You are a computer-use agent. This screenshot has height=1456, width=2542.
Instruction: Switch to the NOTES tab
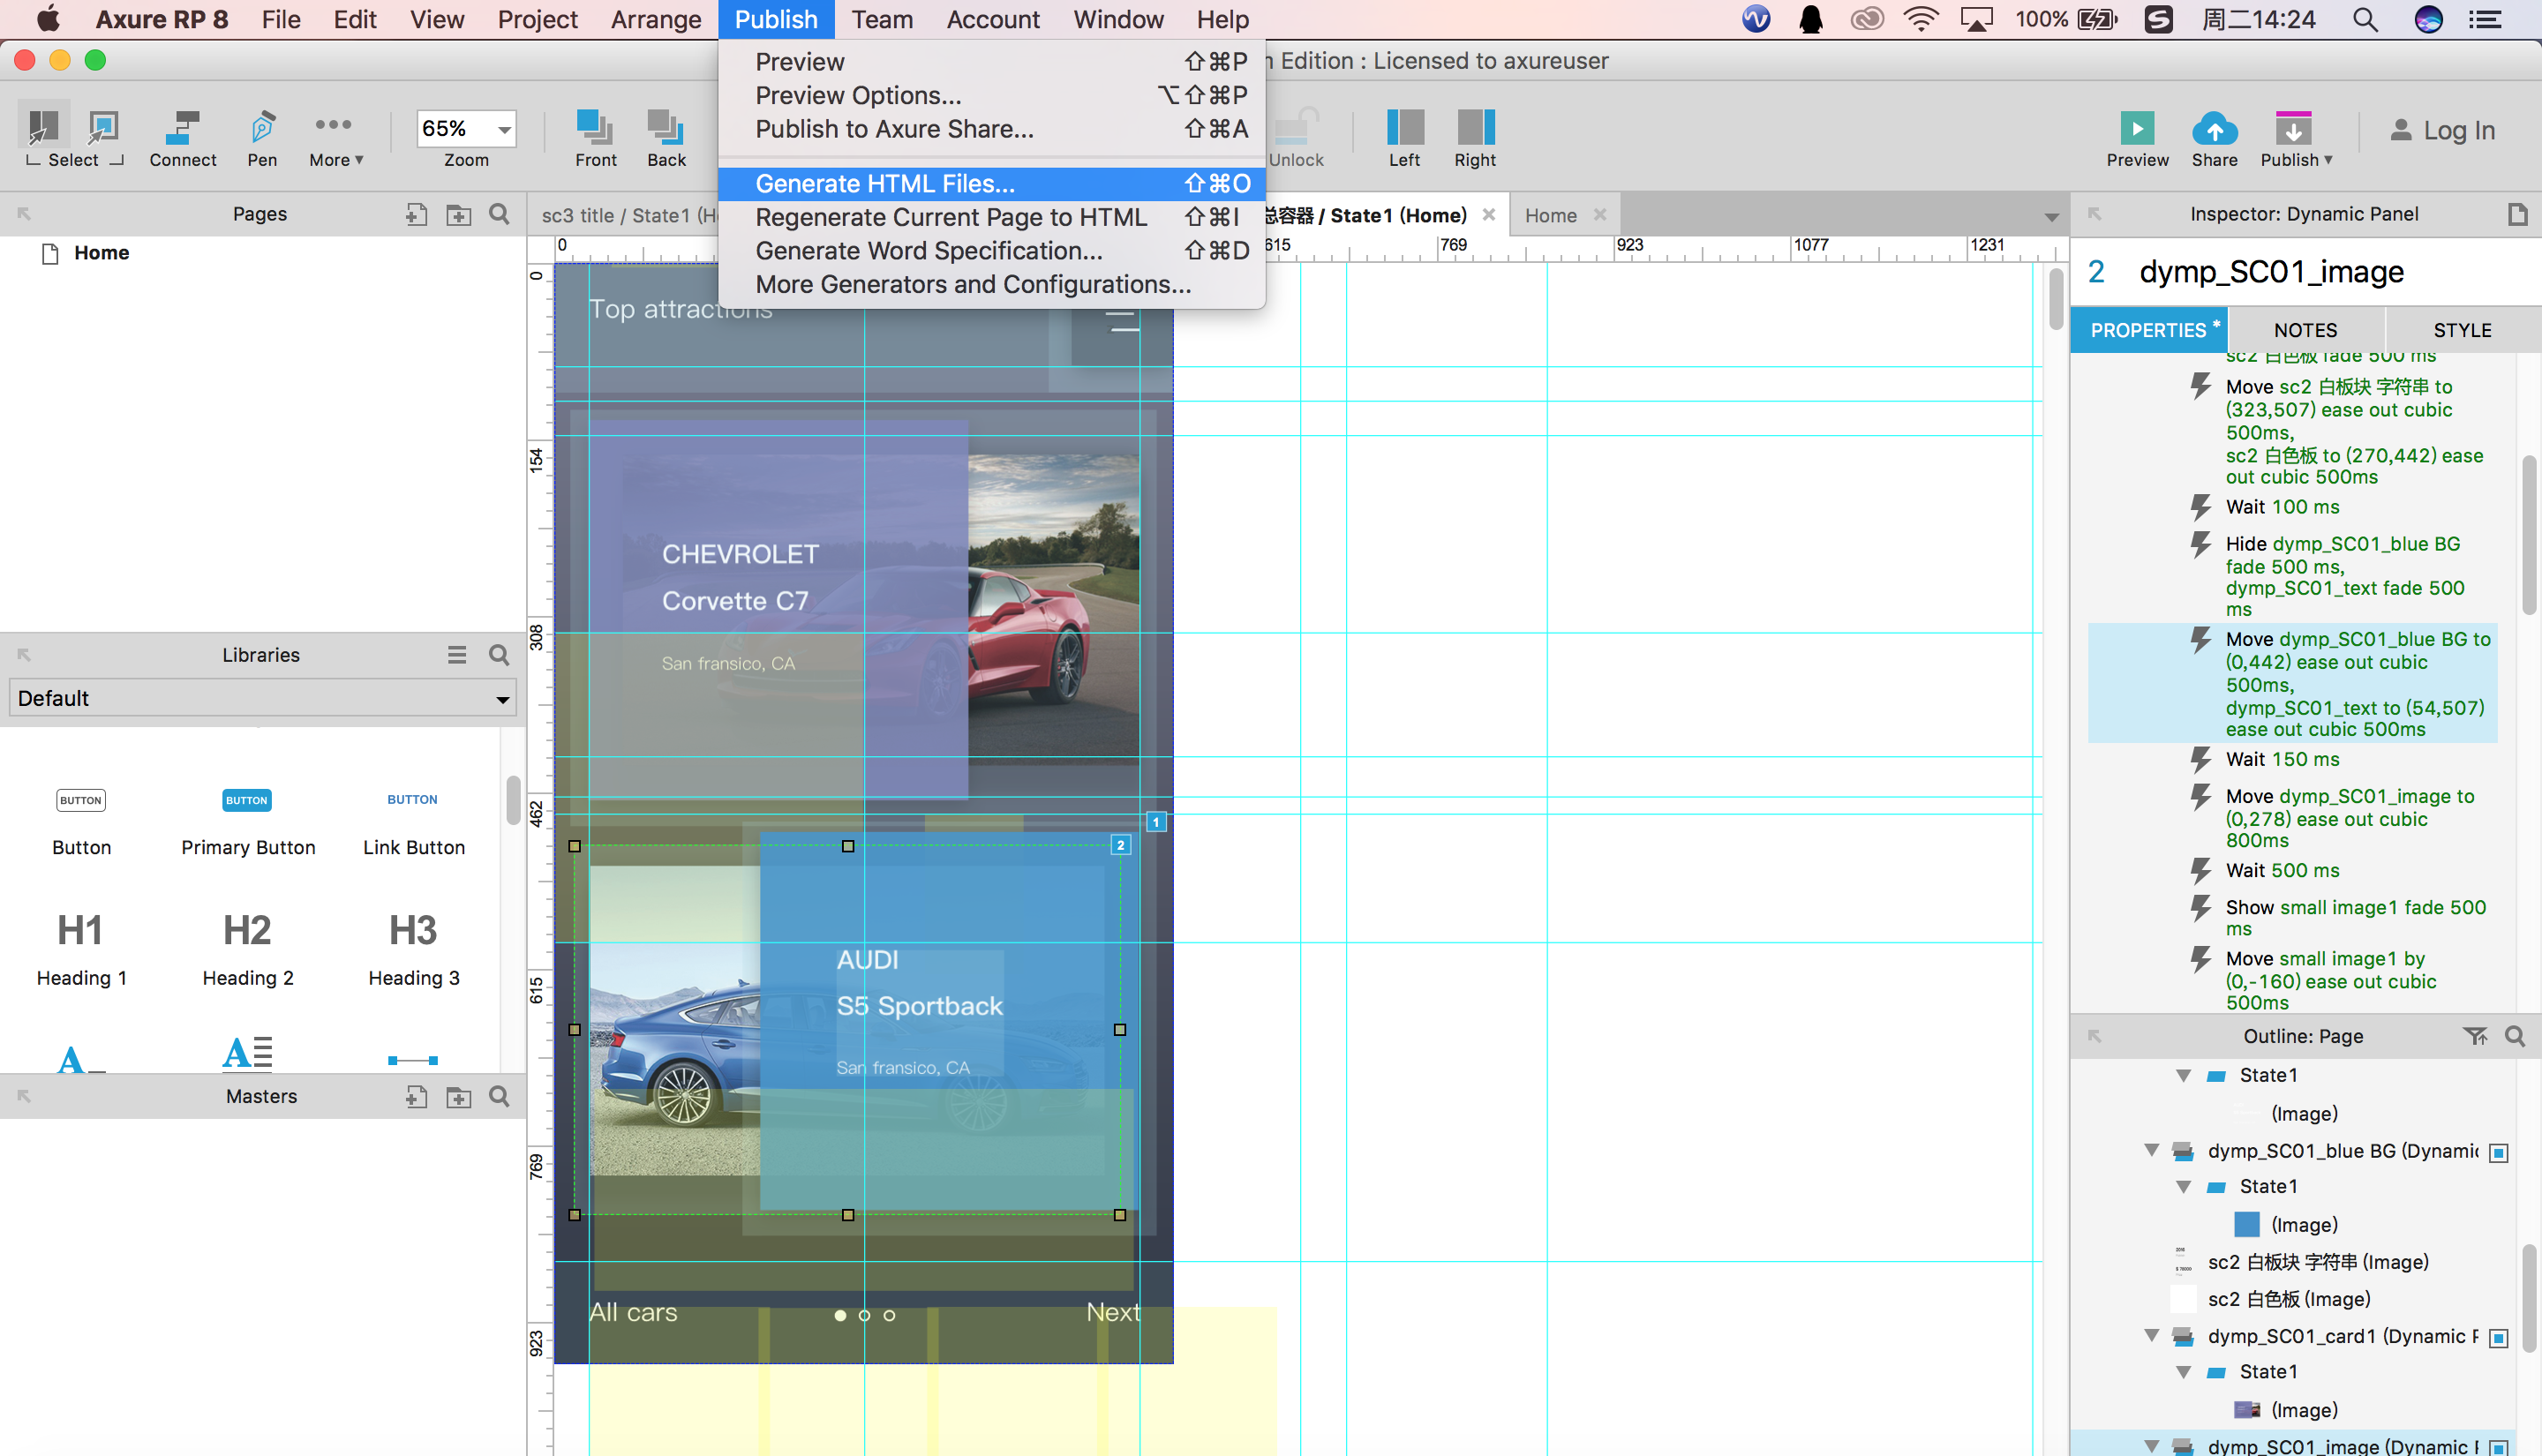(2305, 330)
